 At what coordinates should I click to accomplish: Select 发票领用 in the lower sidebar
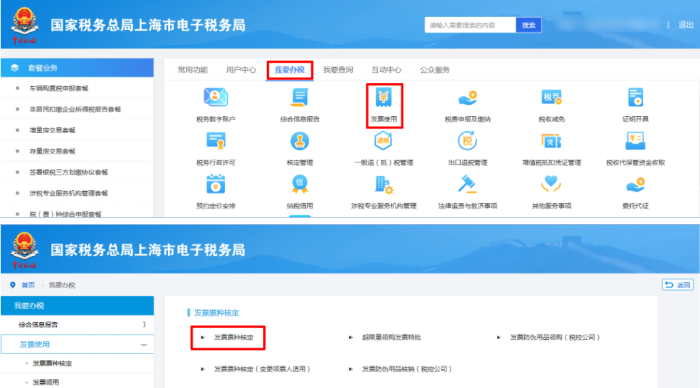[x=46, y=382]
